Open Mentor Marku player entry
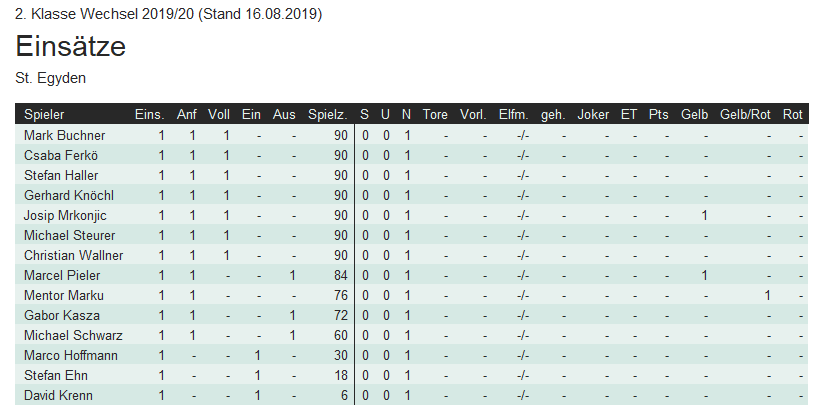 tap(64, 295)
